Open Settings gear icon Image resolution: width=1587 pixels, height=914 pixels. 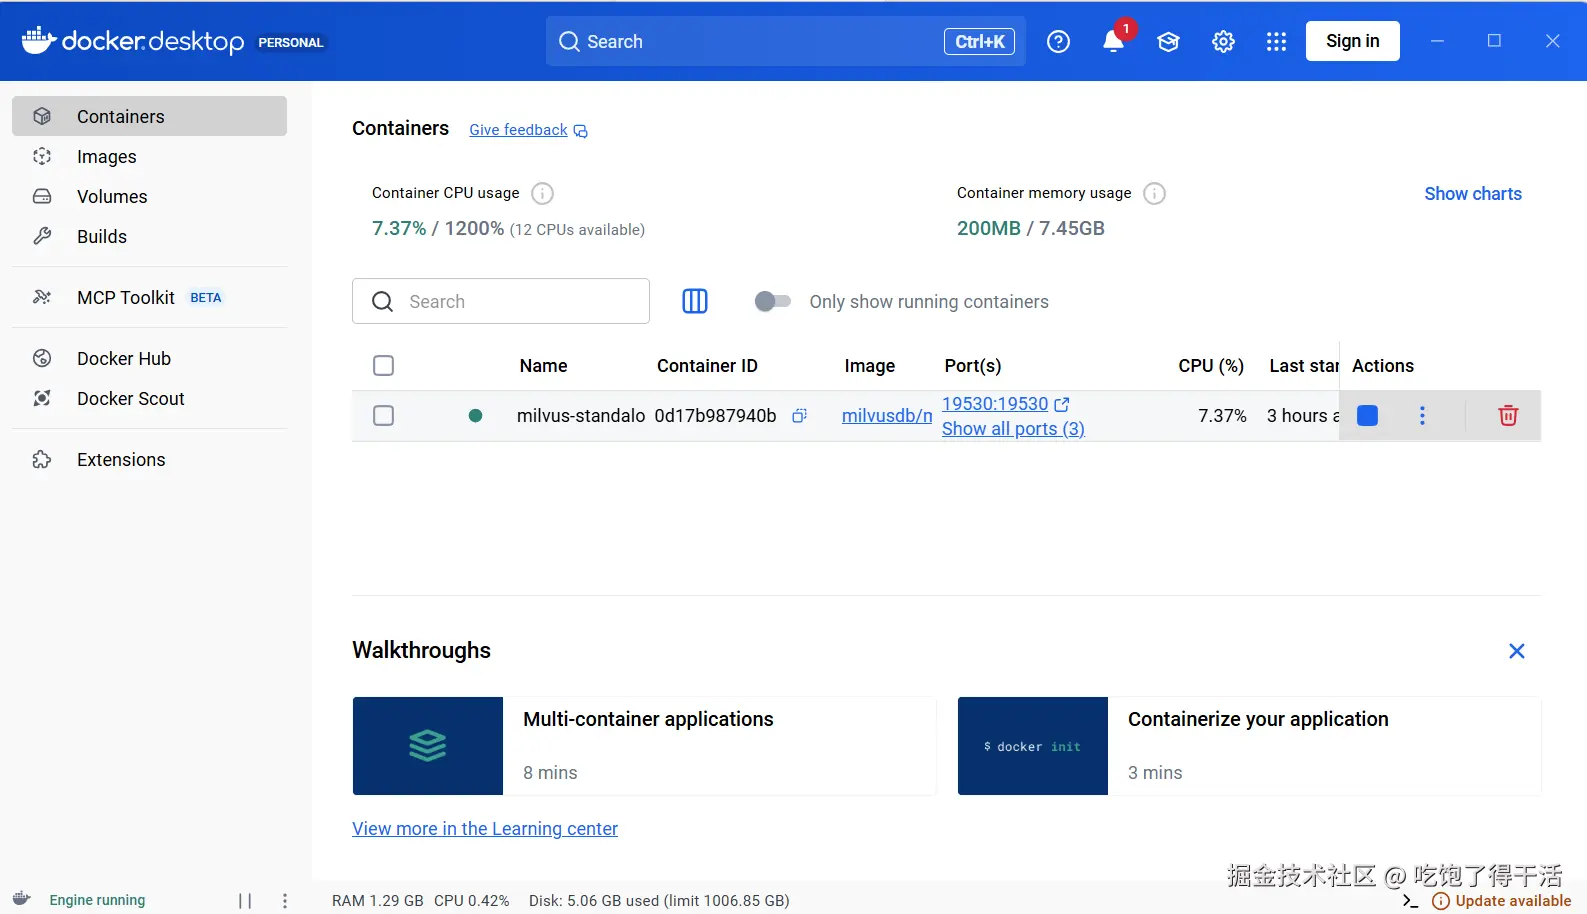(x=1223, y=41)
